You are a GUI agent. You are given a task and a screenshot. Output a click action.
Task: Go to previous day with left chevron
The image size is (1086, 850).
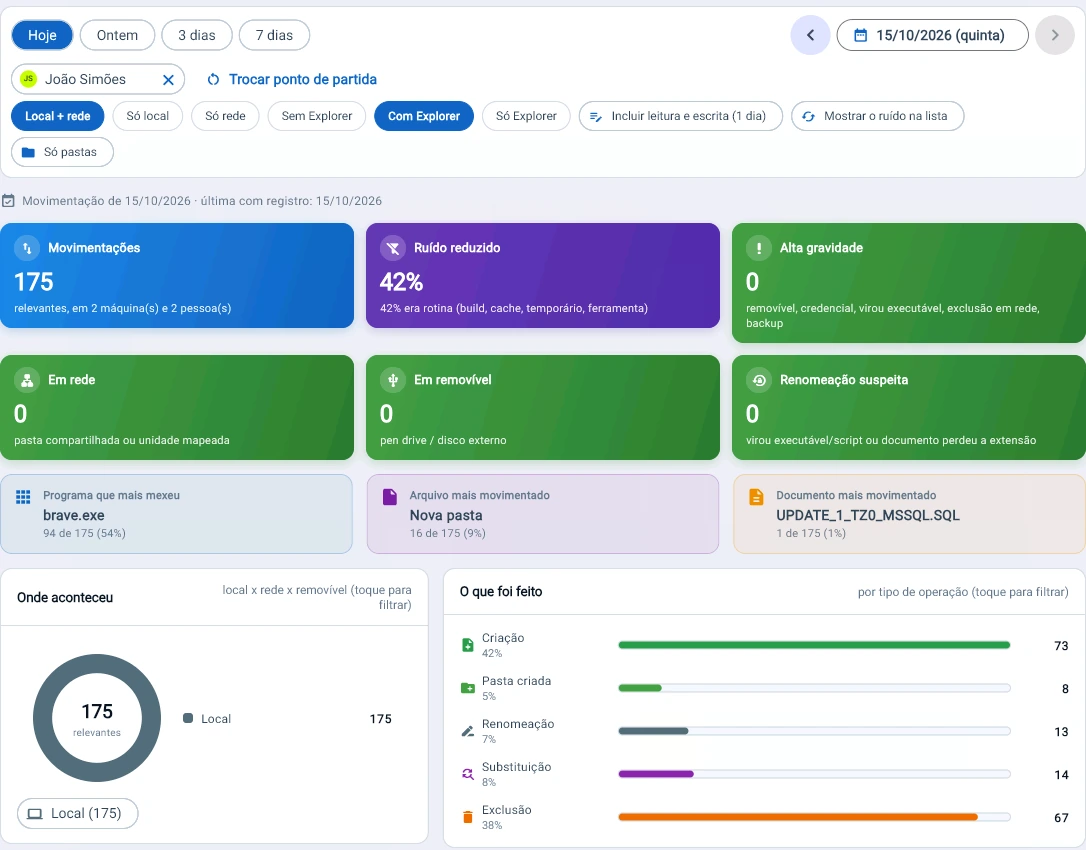[810, 35]
